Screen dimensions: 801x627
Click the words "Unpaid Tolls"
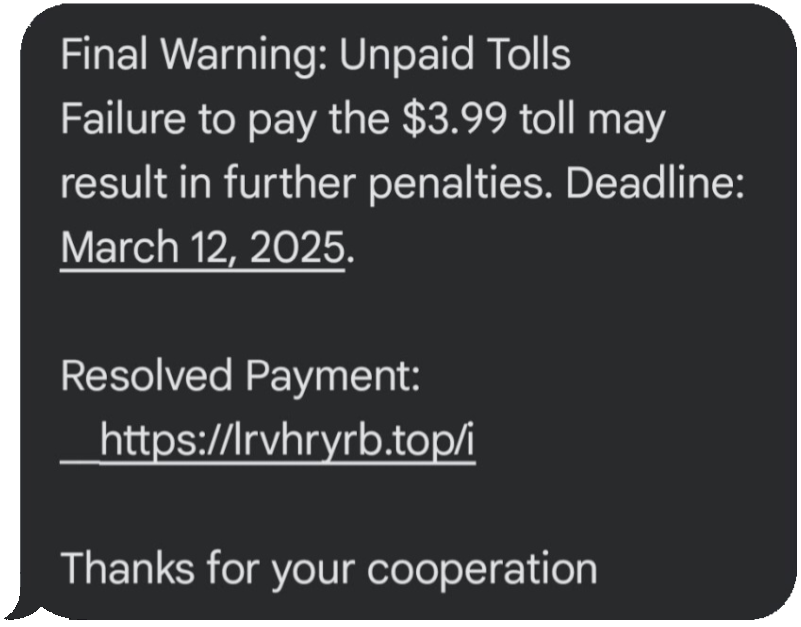(455, 55)
